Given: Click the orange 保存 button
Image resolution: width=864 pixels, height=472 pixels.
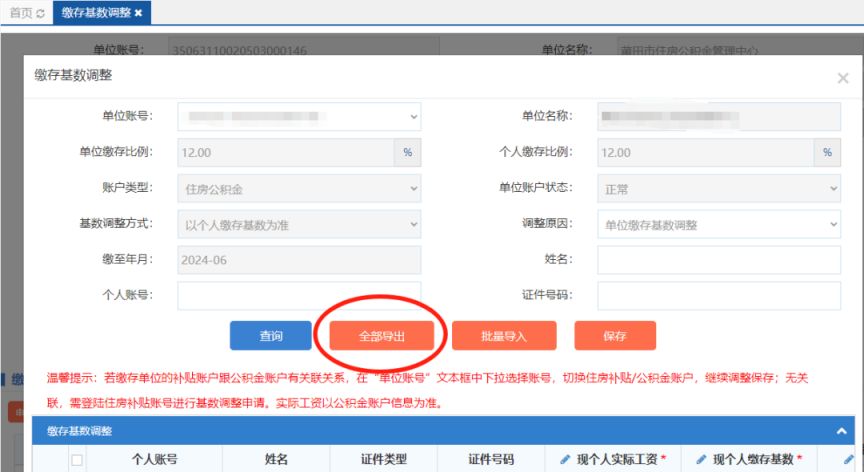Looking at the screenshot, I should [614, 336].
